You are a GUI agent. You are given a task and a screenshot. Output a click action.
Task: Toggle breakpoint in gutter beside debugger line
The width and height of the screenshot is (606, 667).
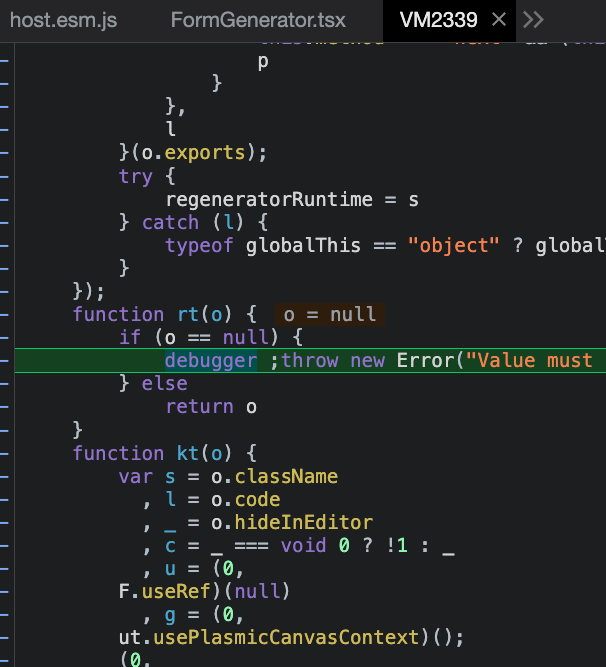pyautogui.click(x=4, y=361)
